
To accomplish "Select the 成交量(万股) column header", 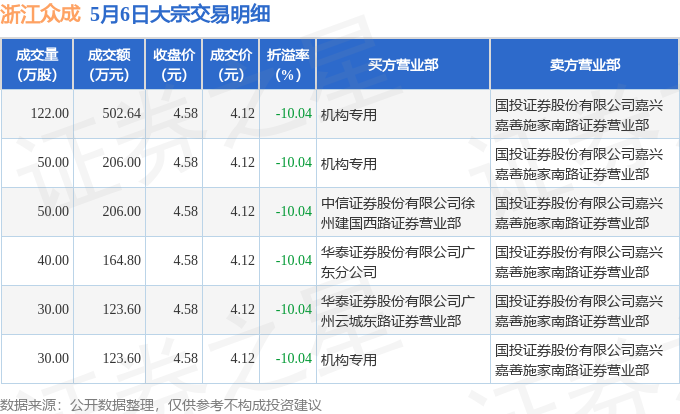I will (37, 64).
